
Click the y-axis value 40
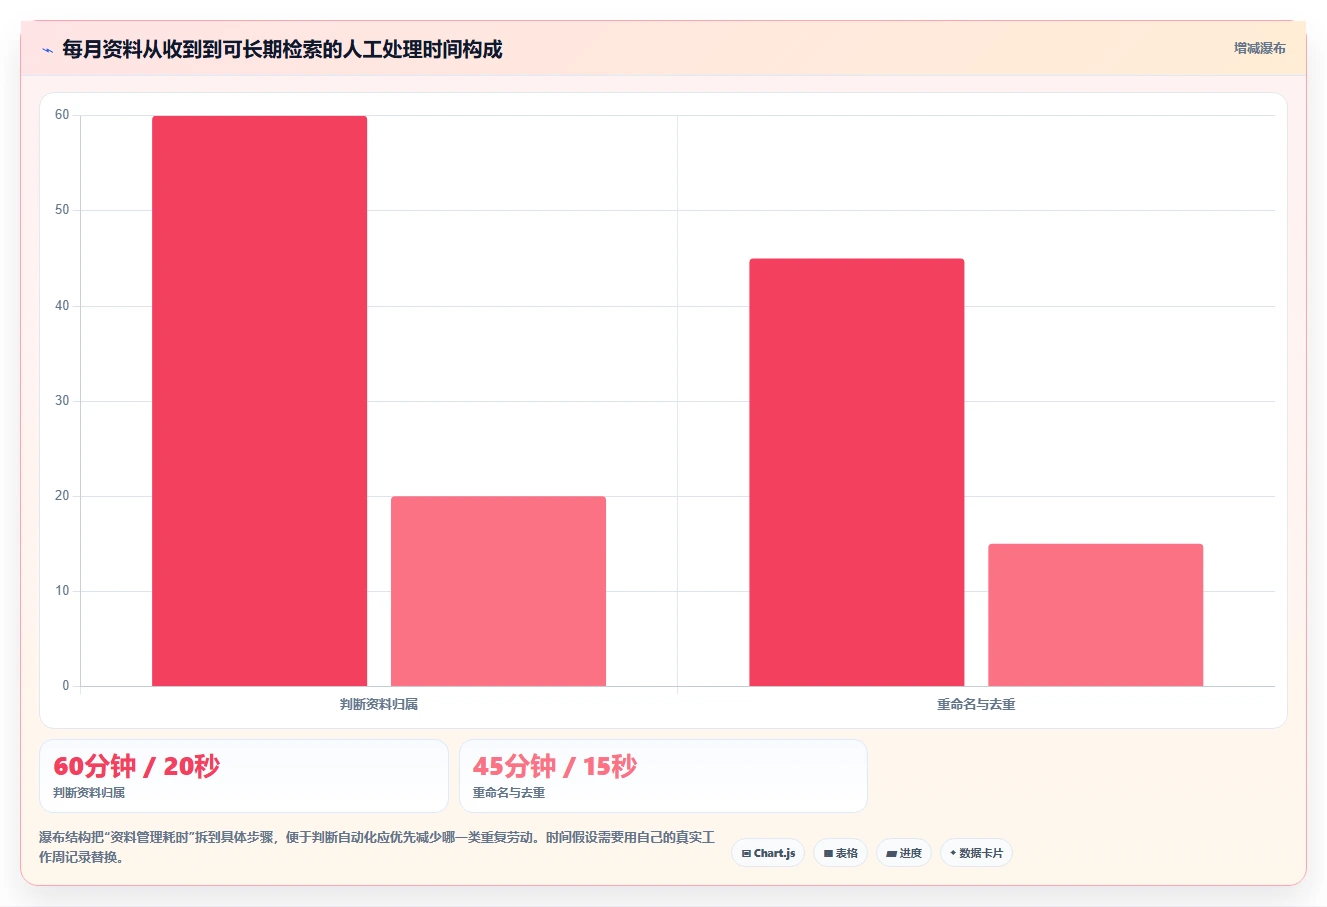click(62, 306)
